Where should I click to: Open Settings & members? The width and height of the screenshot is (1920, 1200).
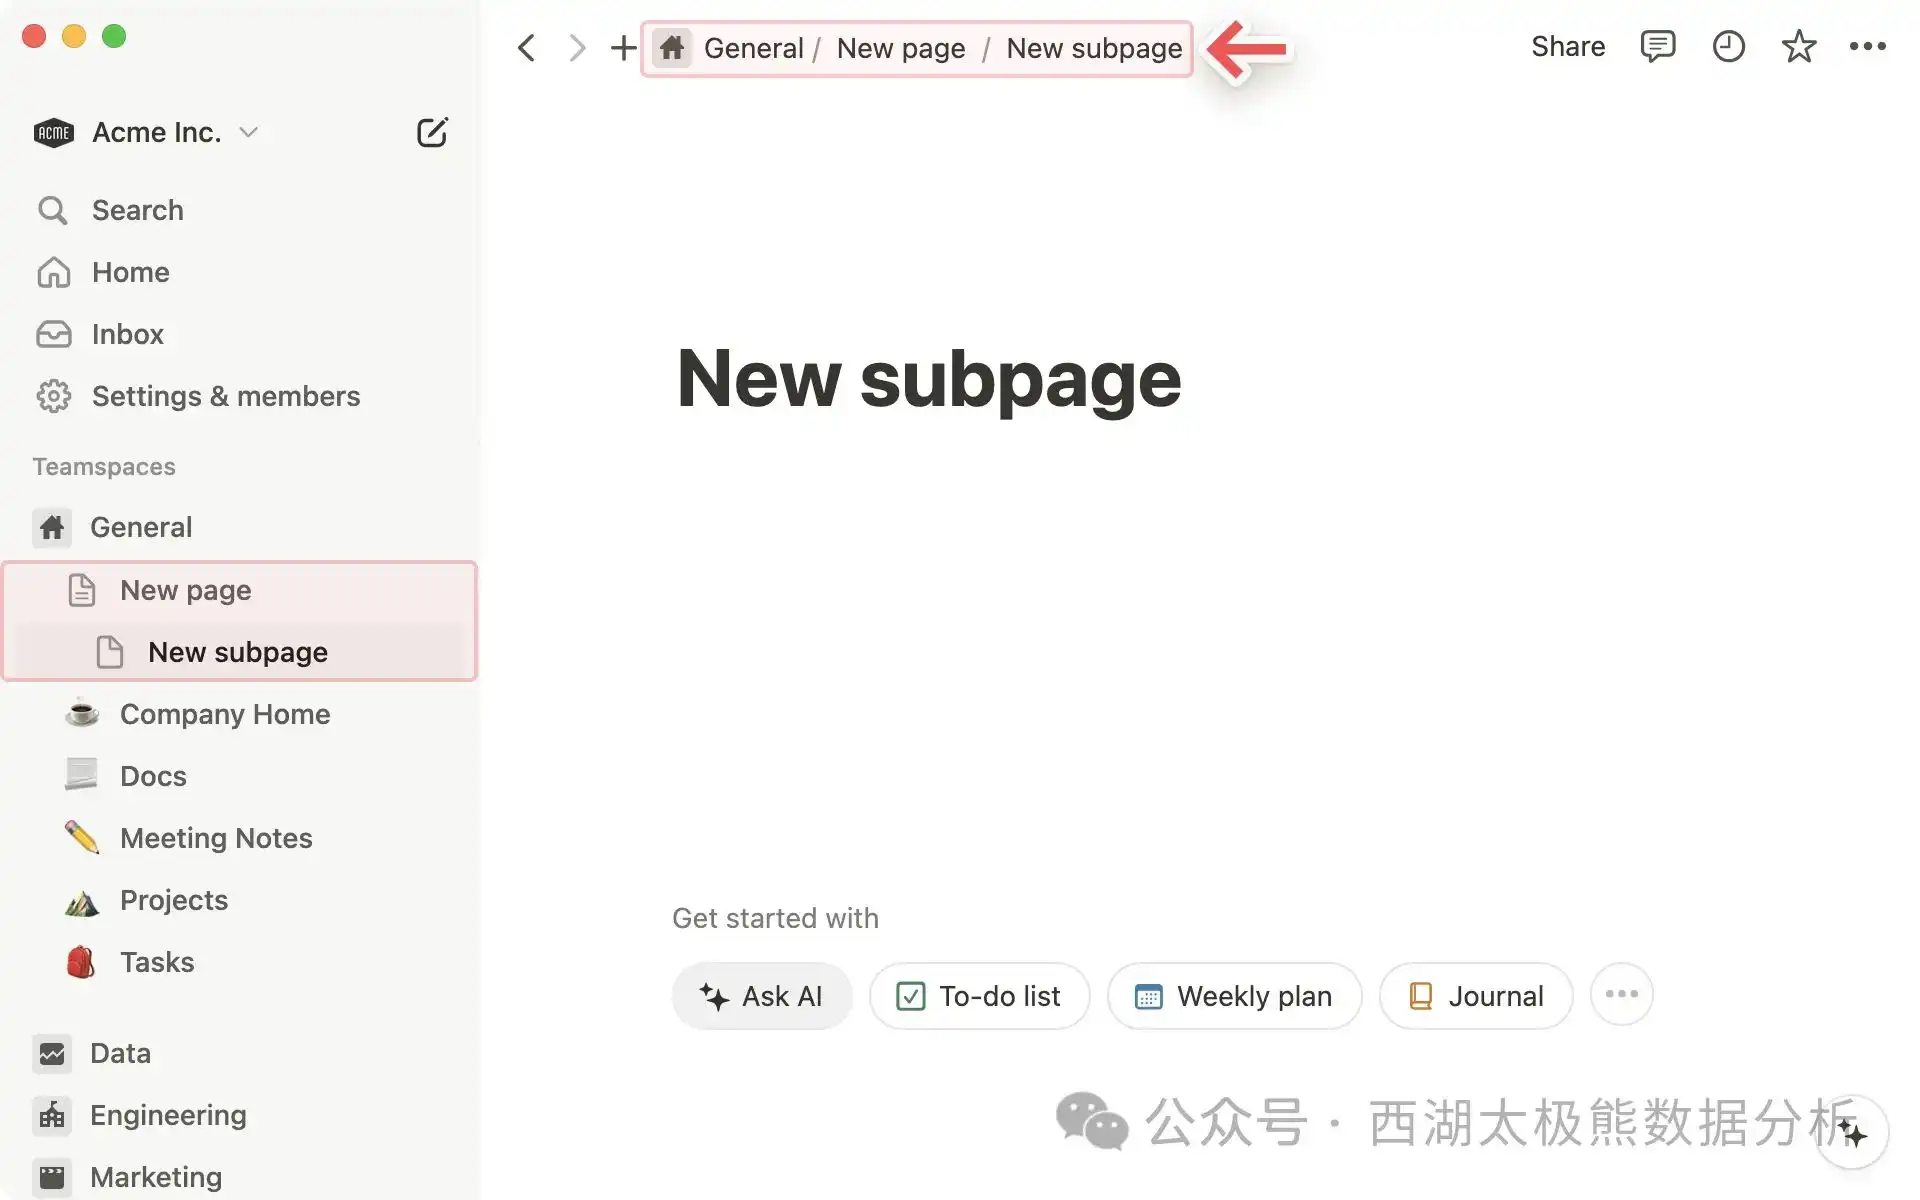[x=225, y=396]
